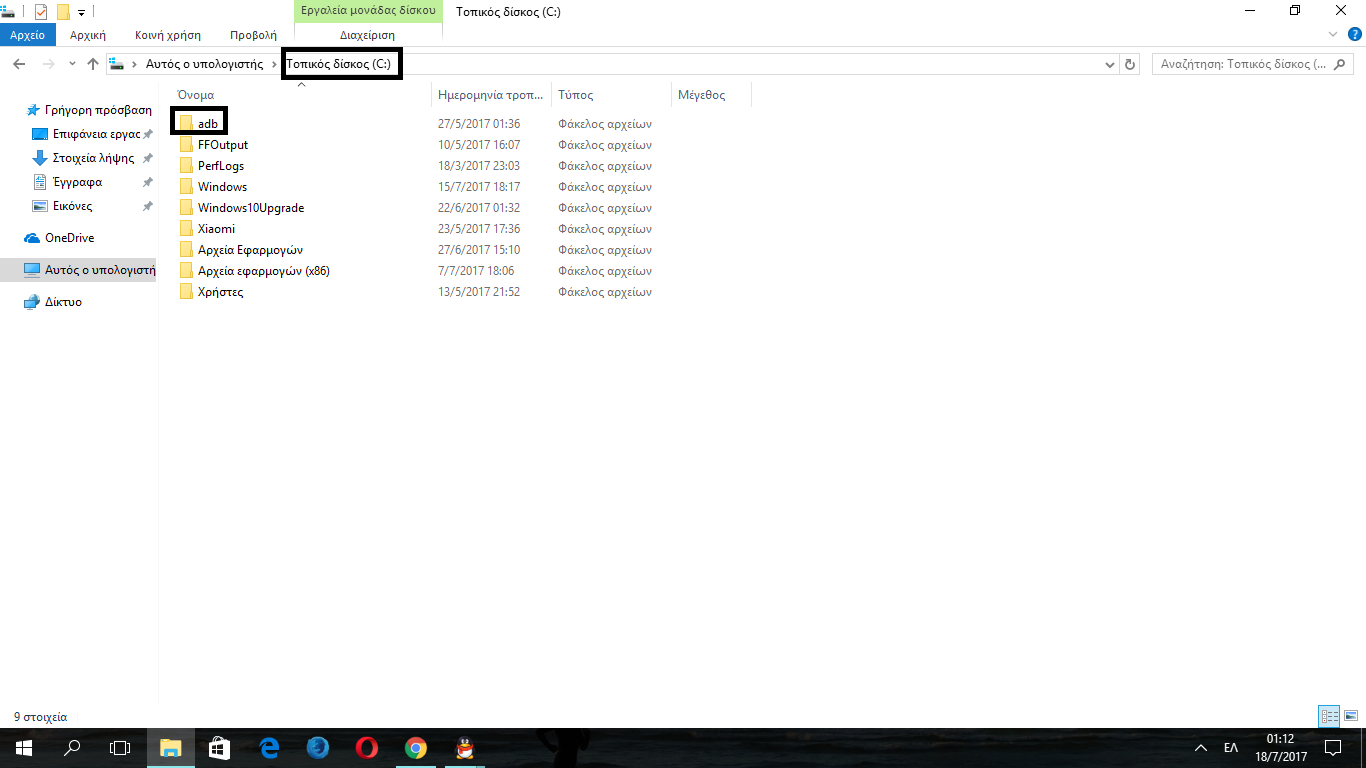Image resolution: width=1366 pixels, height=768 pixels.
Task: Launch Opera browser from the taskbar
Action: (x=367, y=748)
